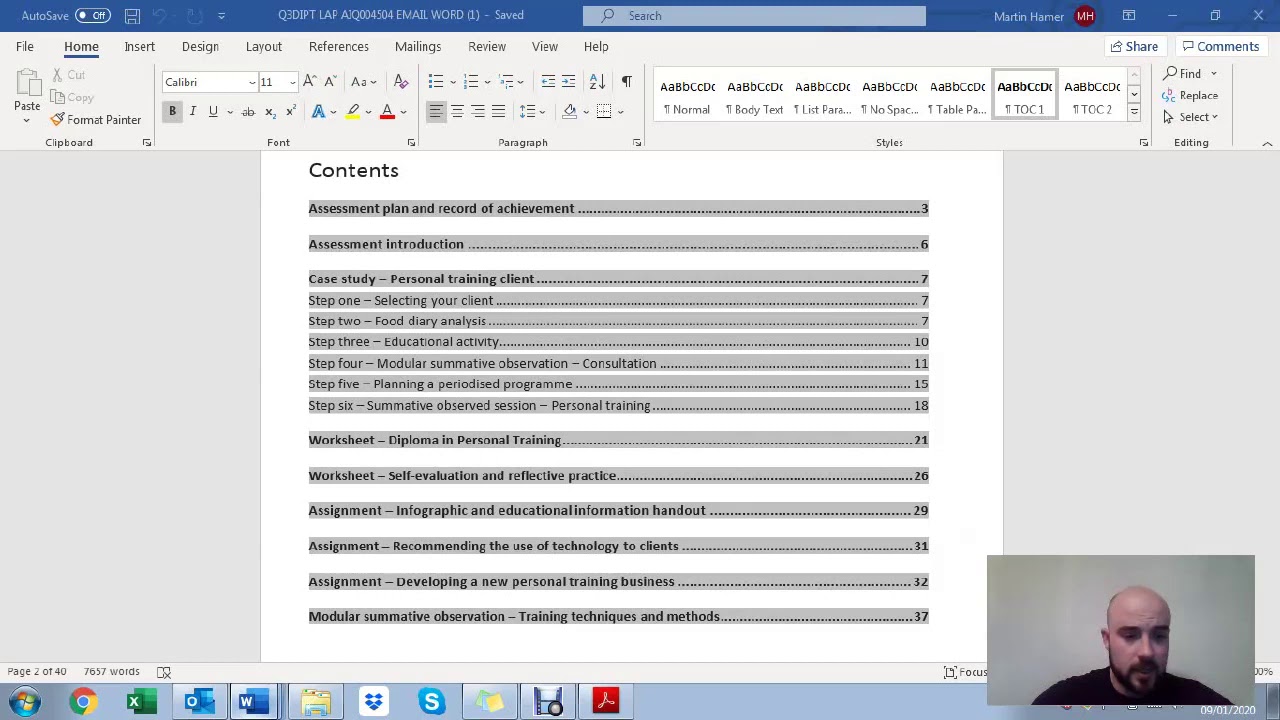This screenshot has height=720, width=1280.
Task: Justify the selected paragraph text
Action: (x=498, y=111)
